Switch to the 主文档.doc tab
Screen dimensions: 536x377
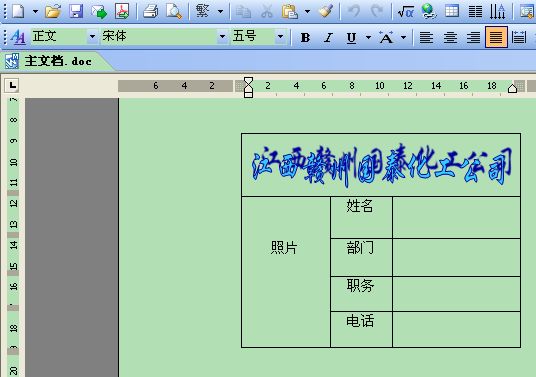click(57, 62)
